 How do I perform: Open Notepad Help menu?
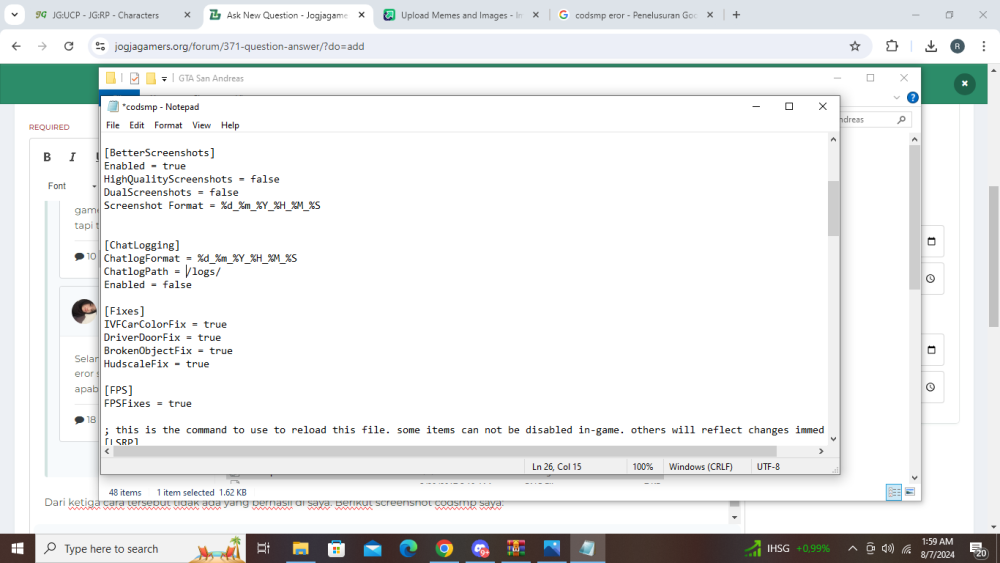[230, 126]
